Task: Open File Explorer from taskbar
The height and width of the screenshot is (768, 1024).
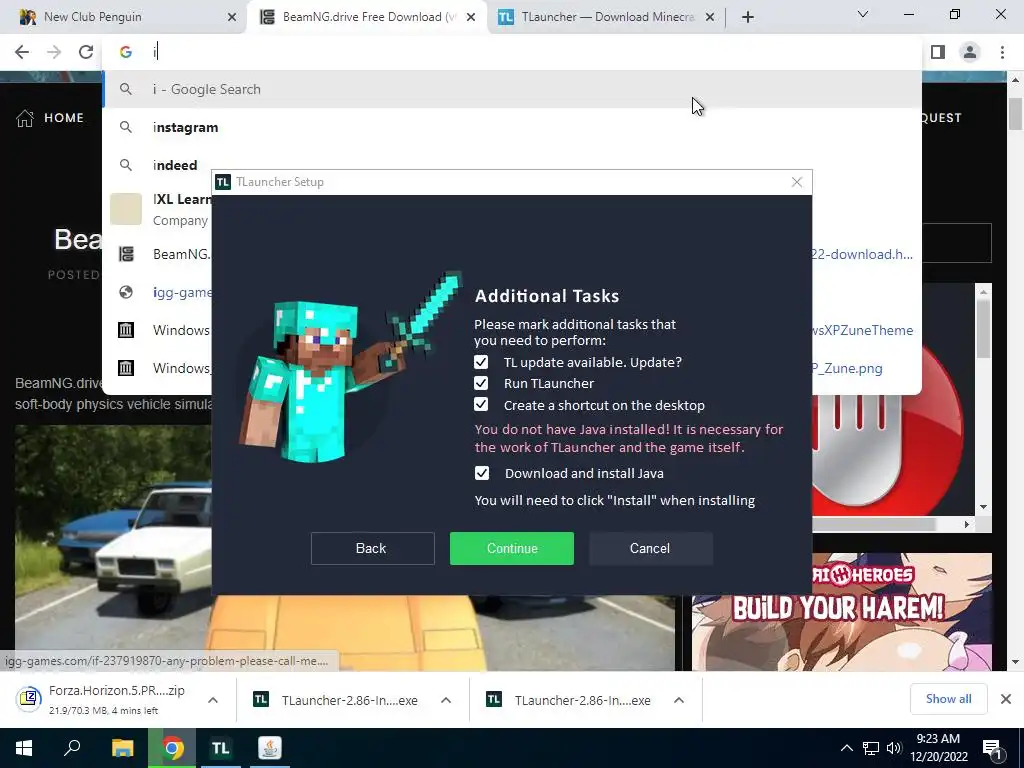Action: coord(122,748)
